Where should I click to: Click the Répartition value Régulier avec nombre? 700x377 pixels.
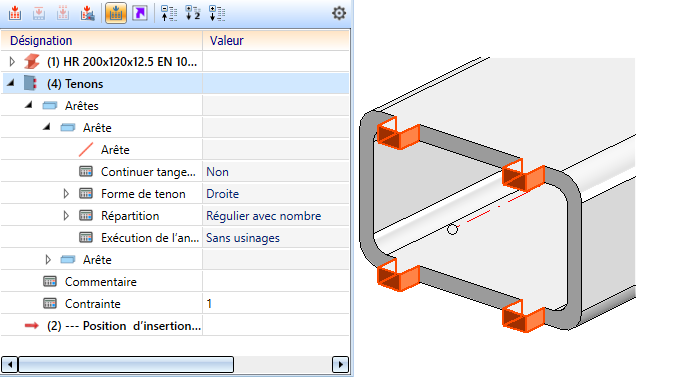pyautogui.click(x=263, y=216)
